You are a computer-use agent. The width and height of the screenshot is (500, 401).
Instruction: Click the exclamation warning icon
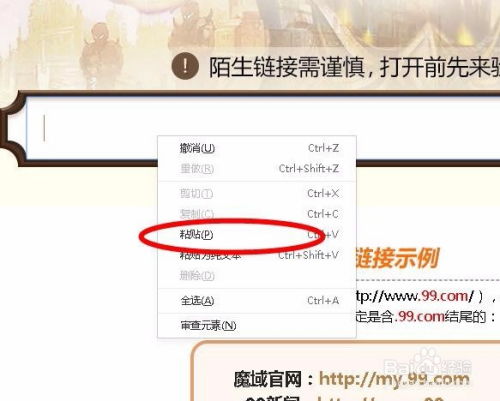185,66
